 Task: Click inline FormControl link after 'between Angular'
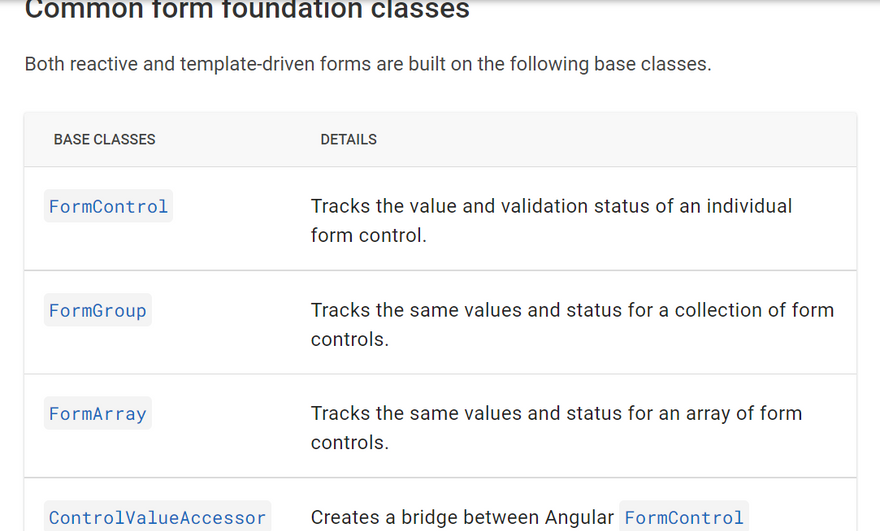[684, 518]
